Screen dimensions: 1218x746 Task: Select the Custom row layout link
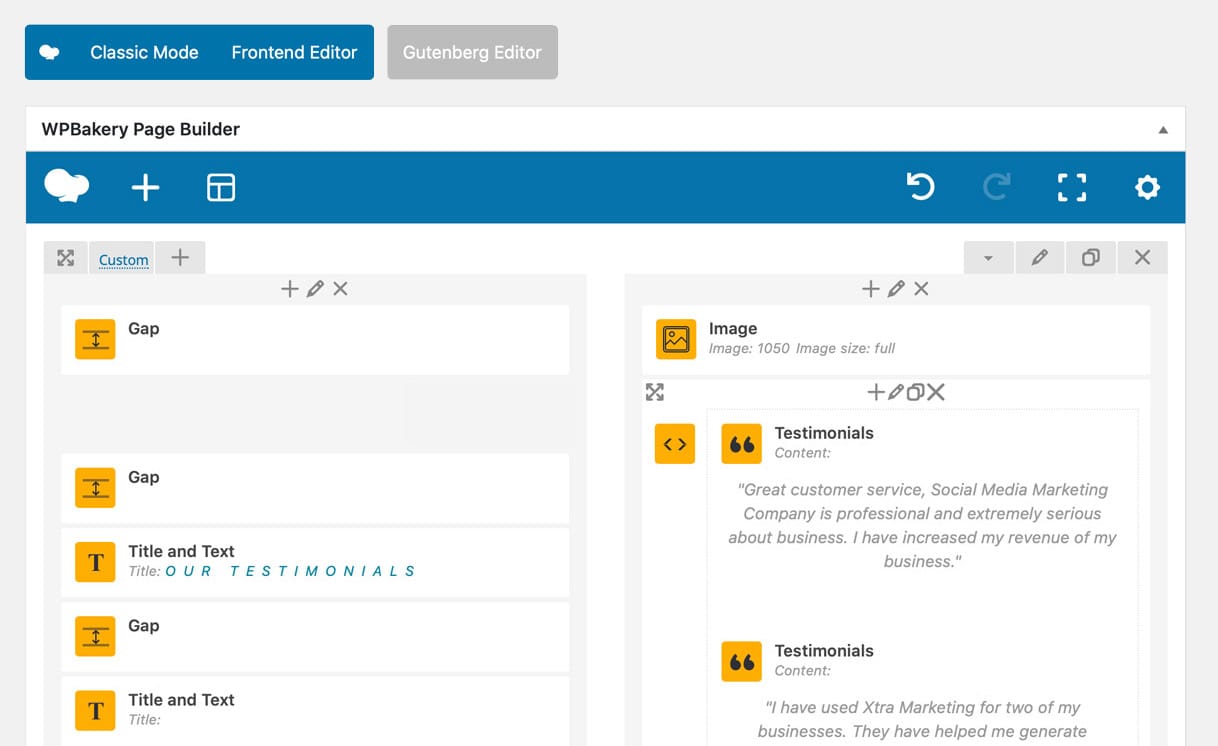coord(124,260)
